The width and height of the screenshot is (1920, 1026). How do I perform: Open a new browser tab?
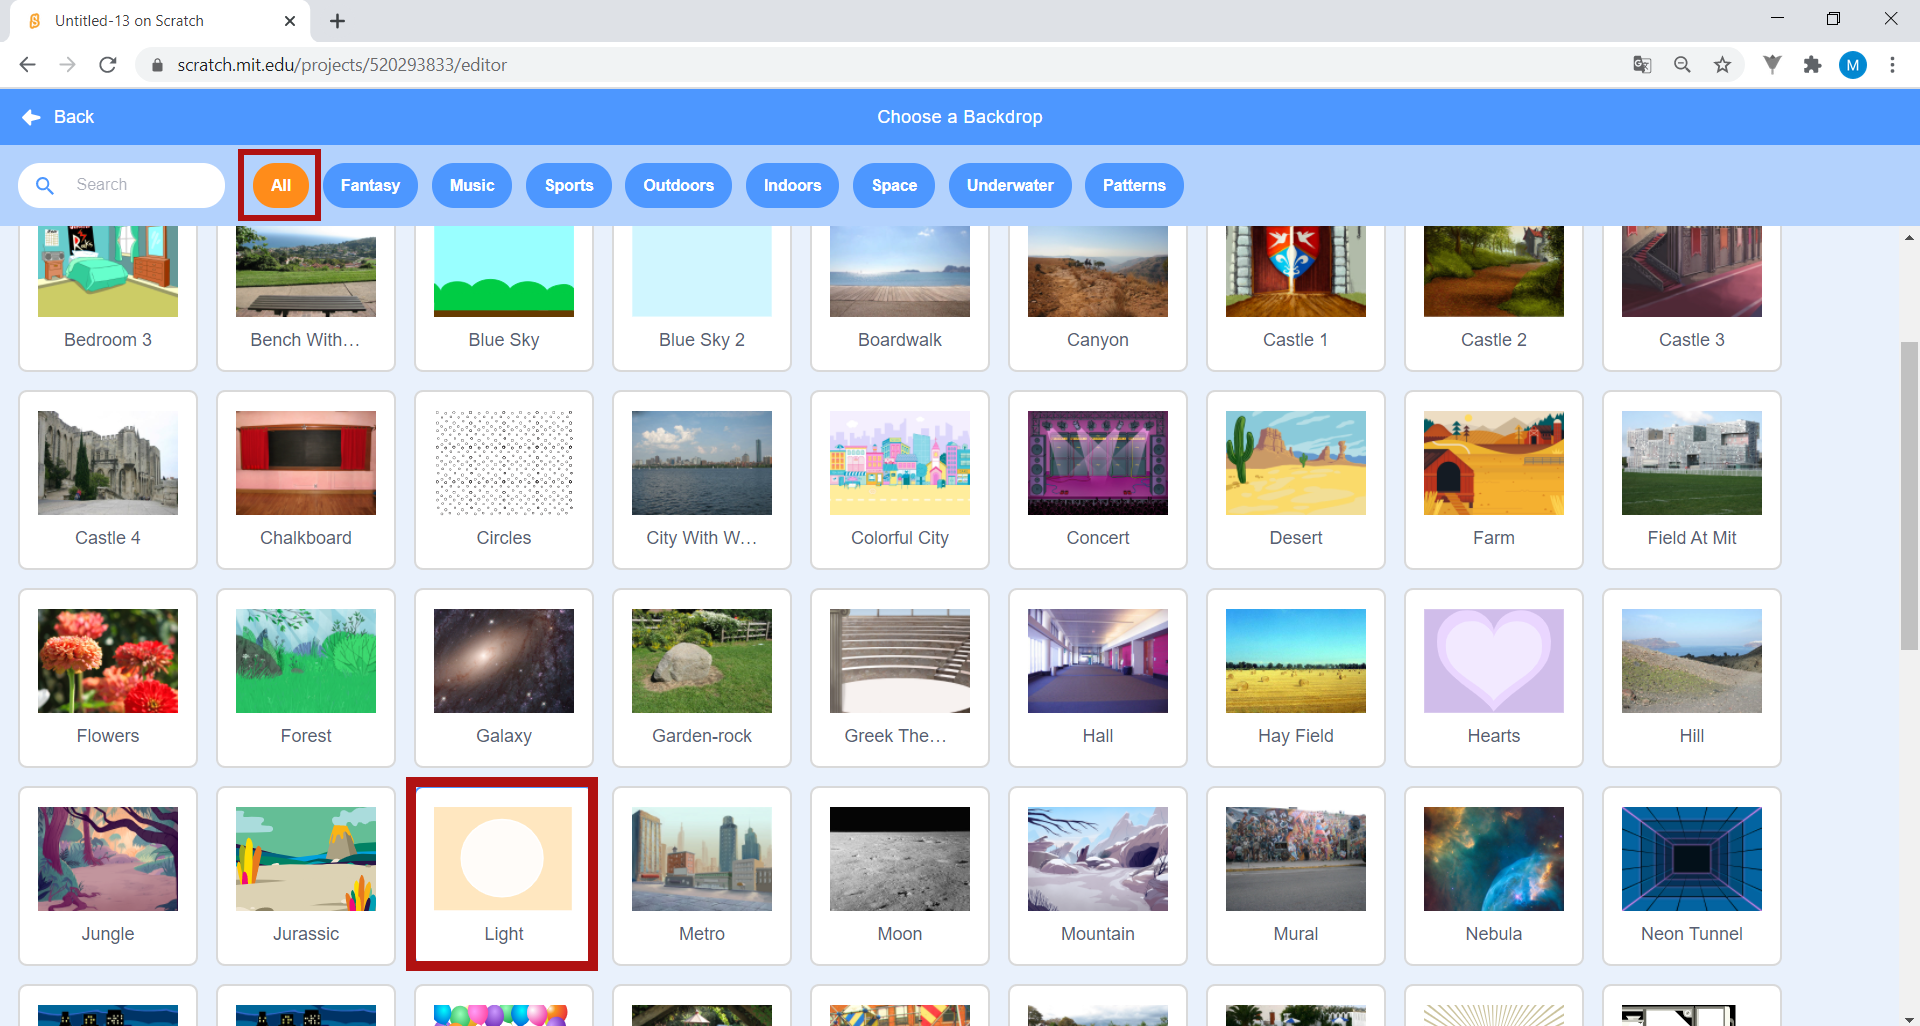pos(337,21)
